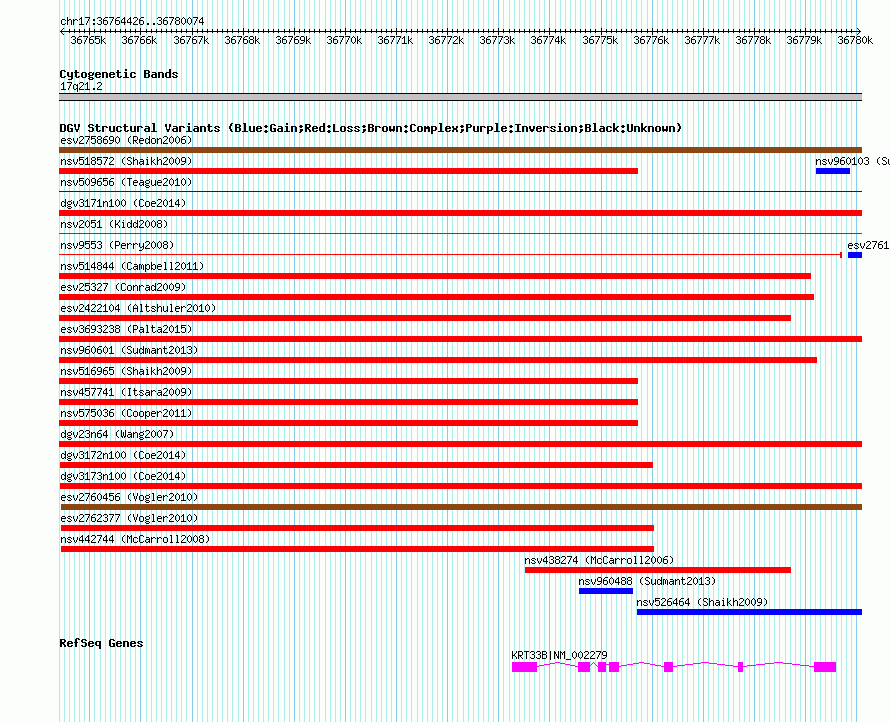Open the Cytogenetic Bands track title
The width and height of the screenshot is (890, 722).
[118, 74]
